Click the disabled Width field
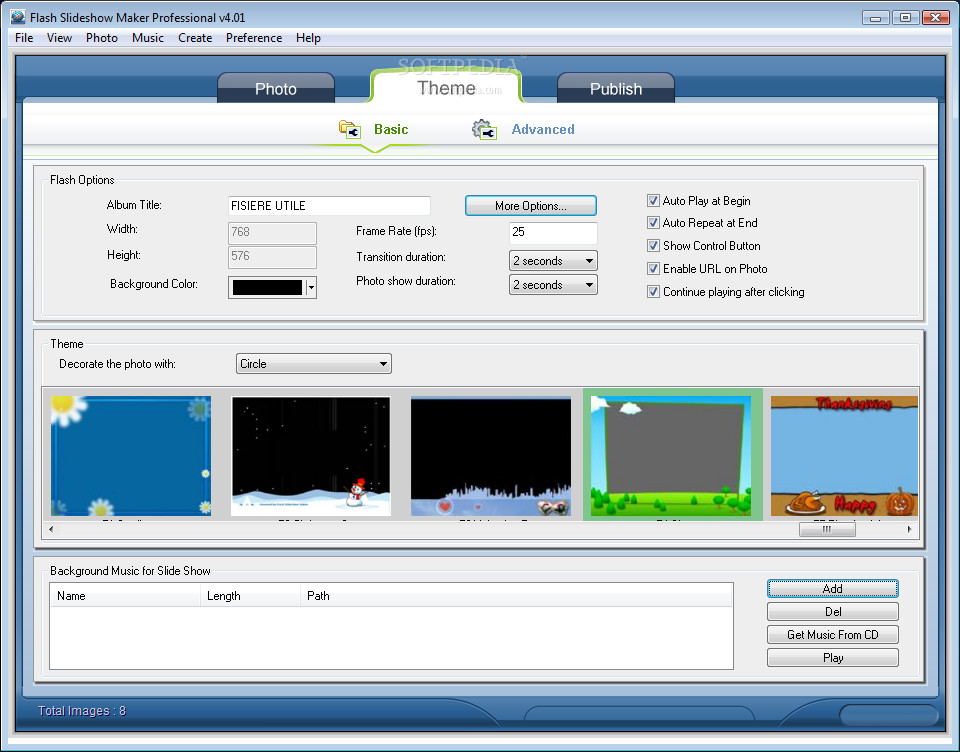Screen dimensions: 960x752 coord(272,232)
